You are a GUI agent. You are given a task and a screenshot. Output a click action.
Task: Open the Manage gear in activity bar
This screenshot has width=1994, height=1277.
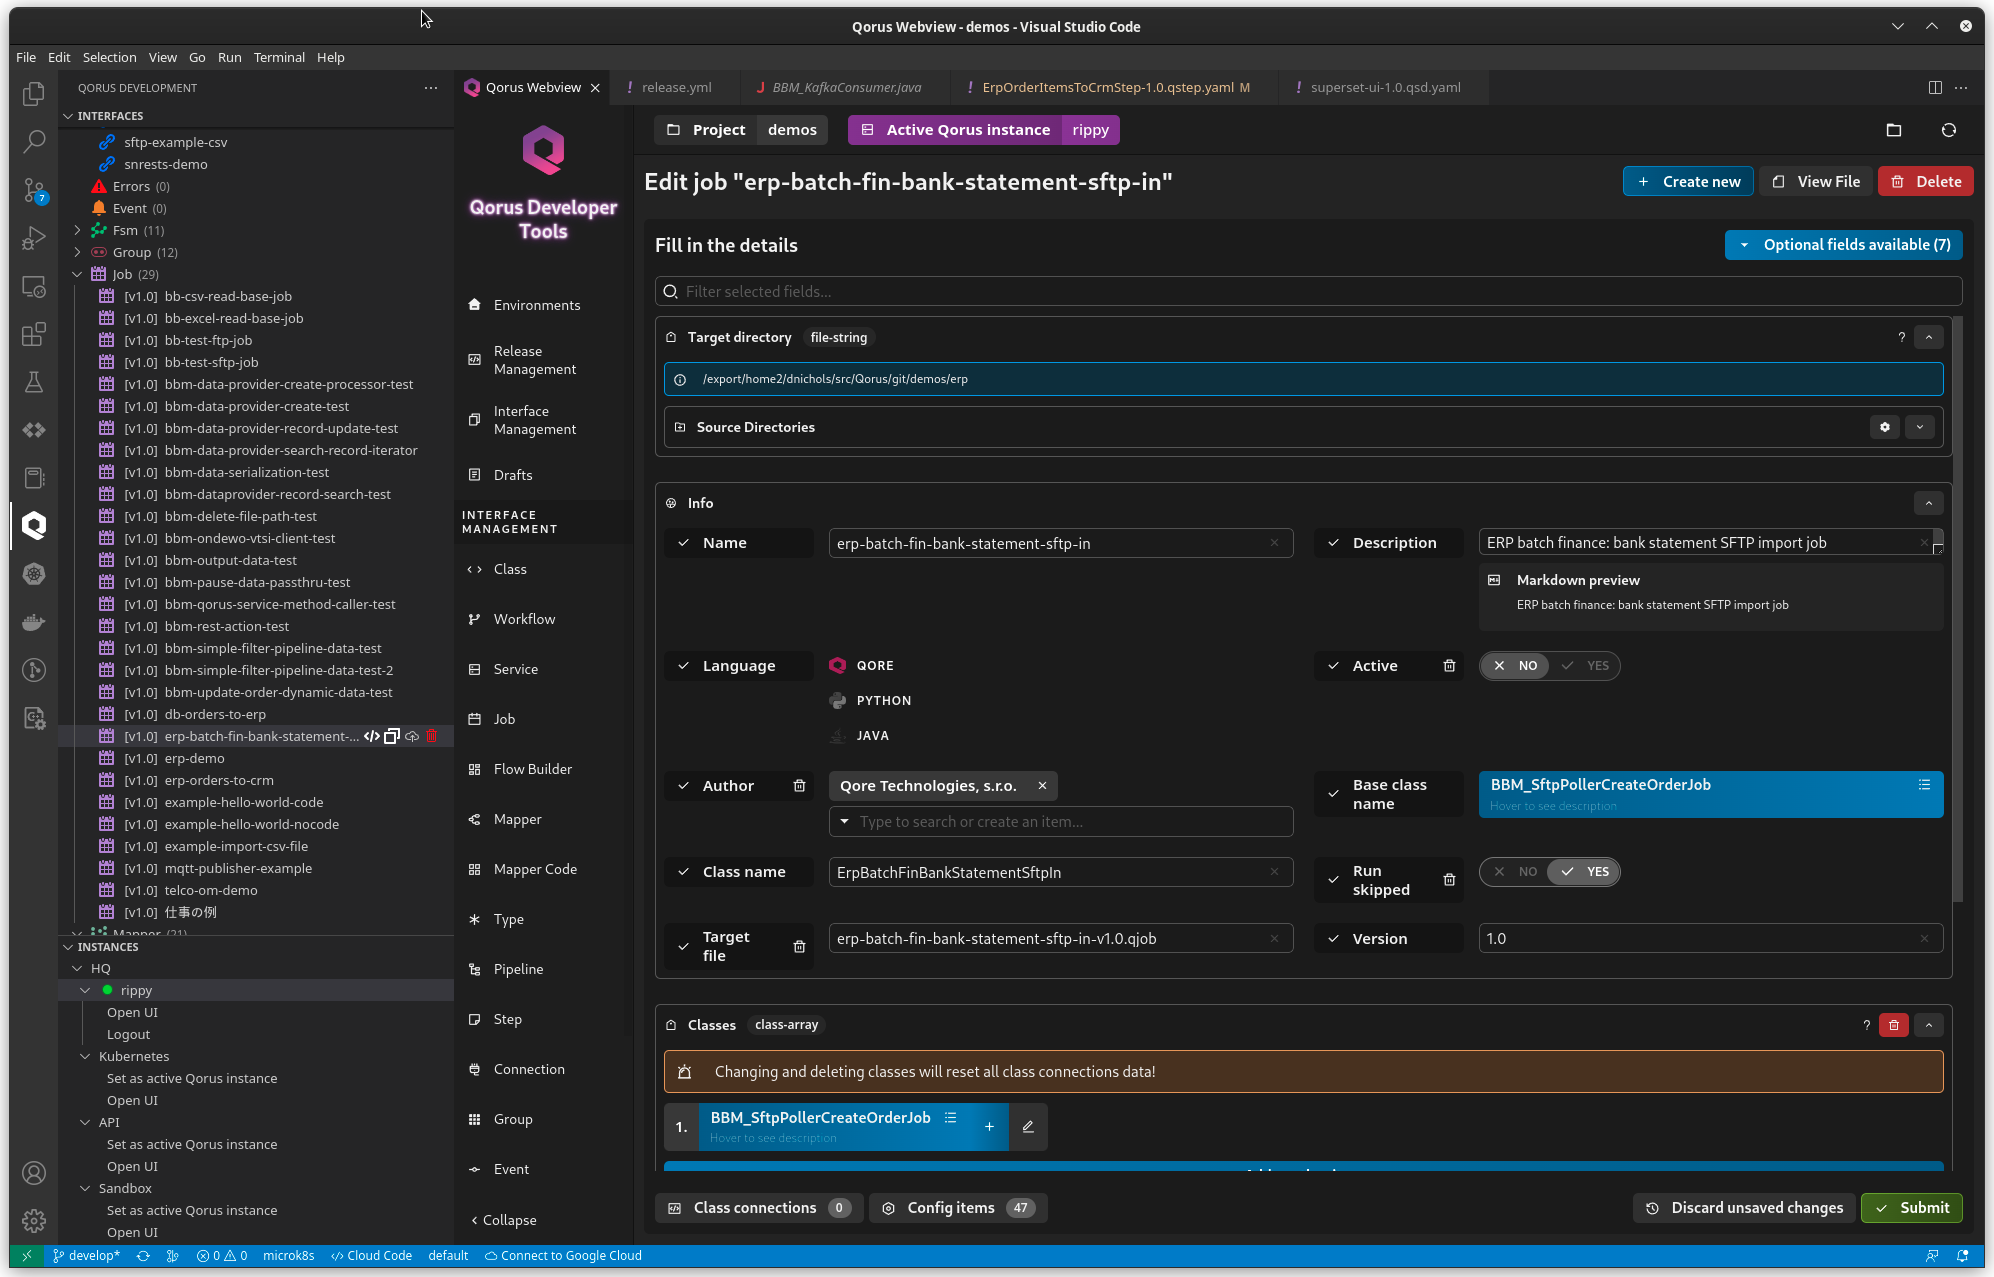(34, 1220)
